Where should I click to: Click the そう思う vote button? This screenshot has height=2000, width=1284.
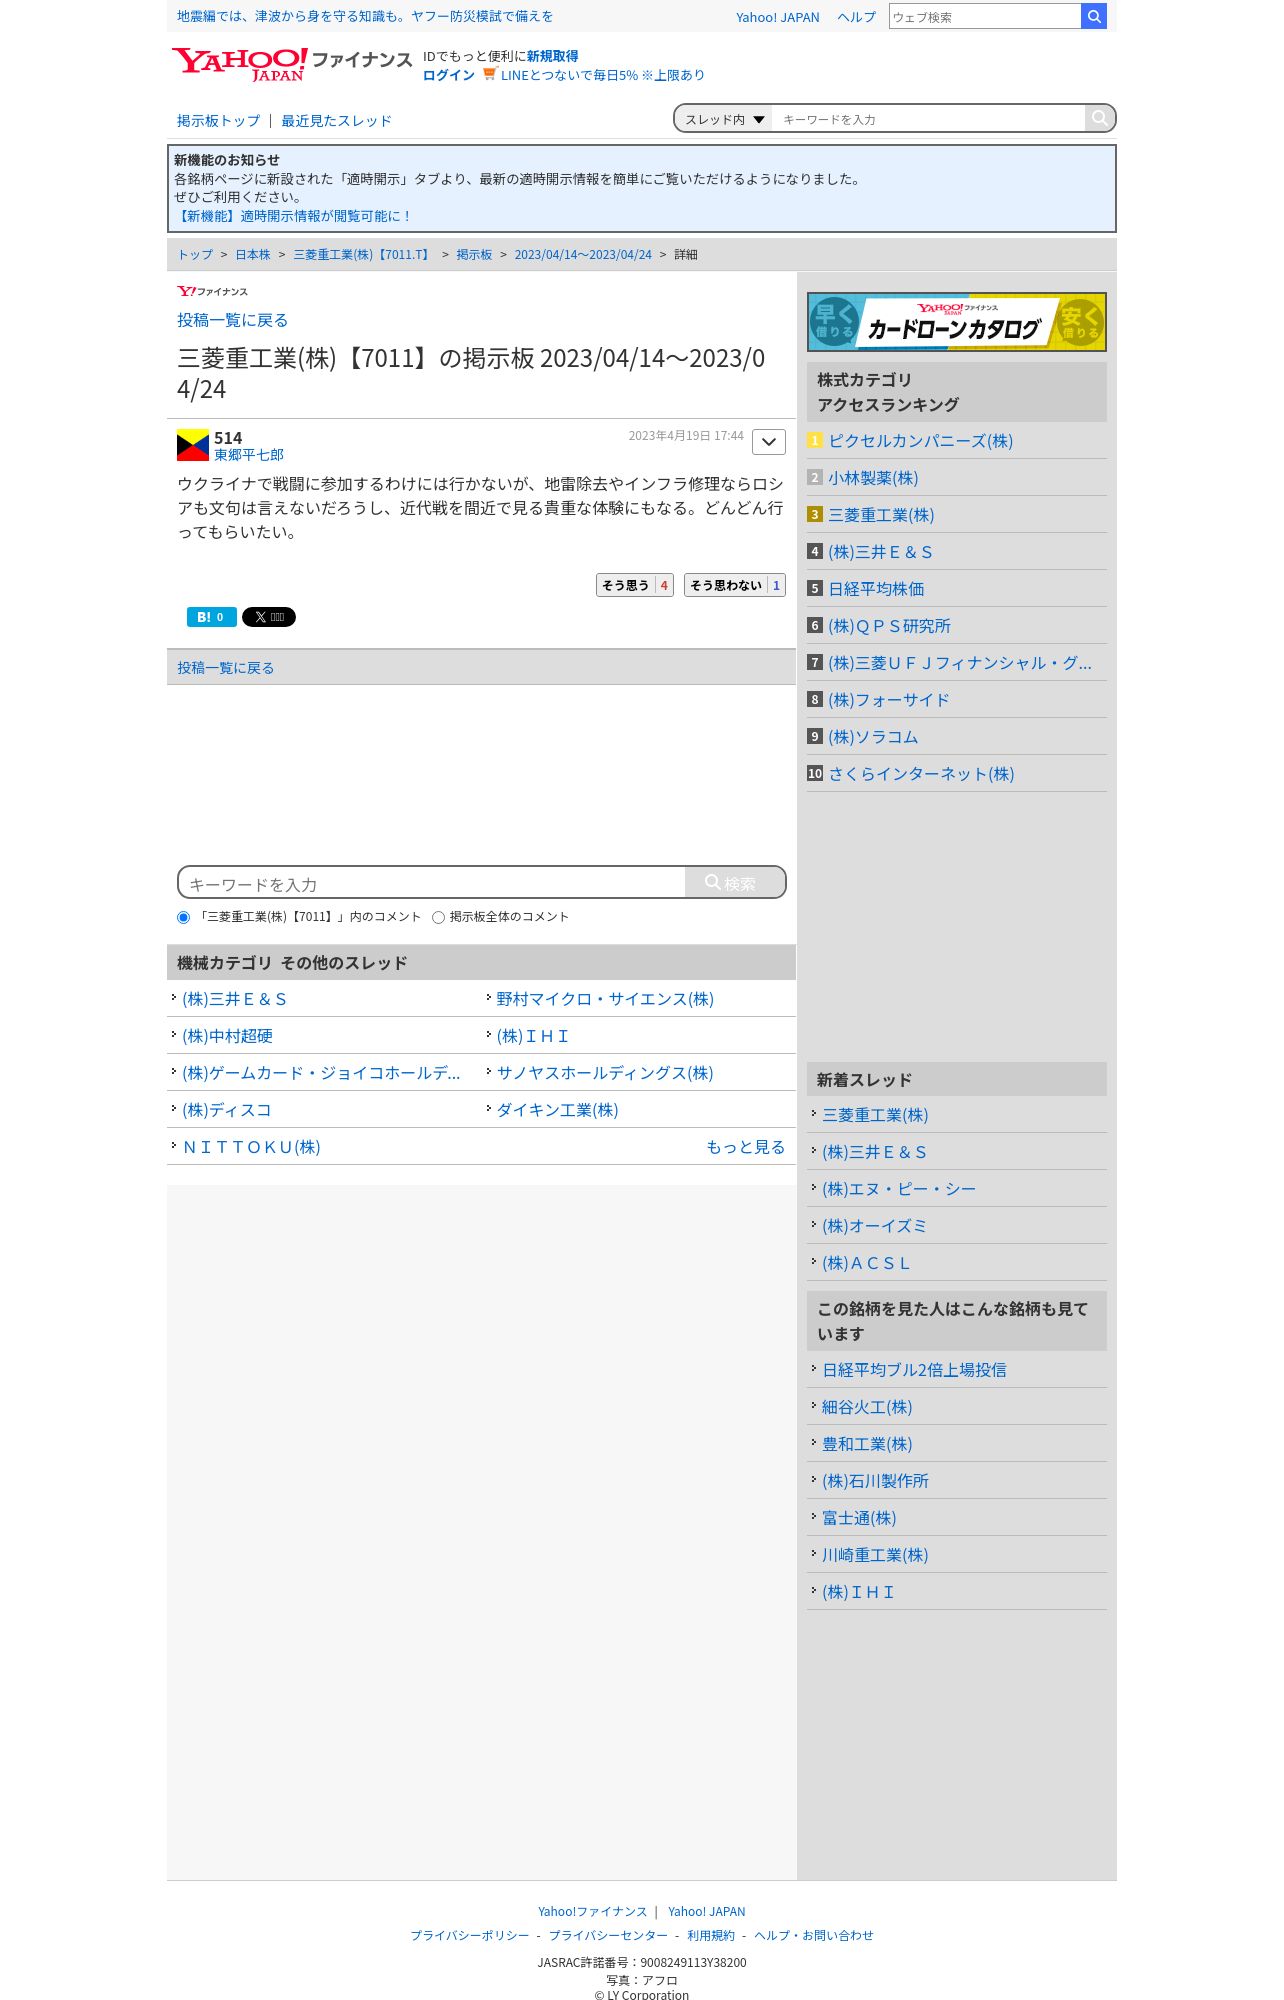click(x=635, y=585)
